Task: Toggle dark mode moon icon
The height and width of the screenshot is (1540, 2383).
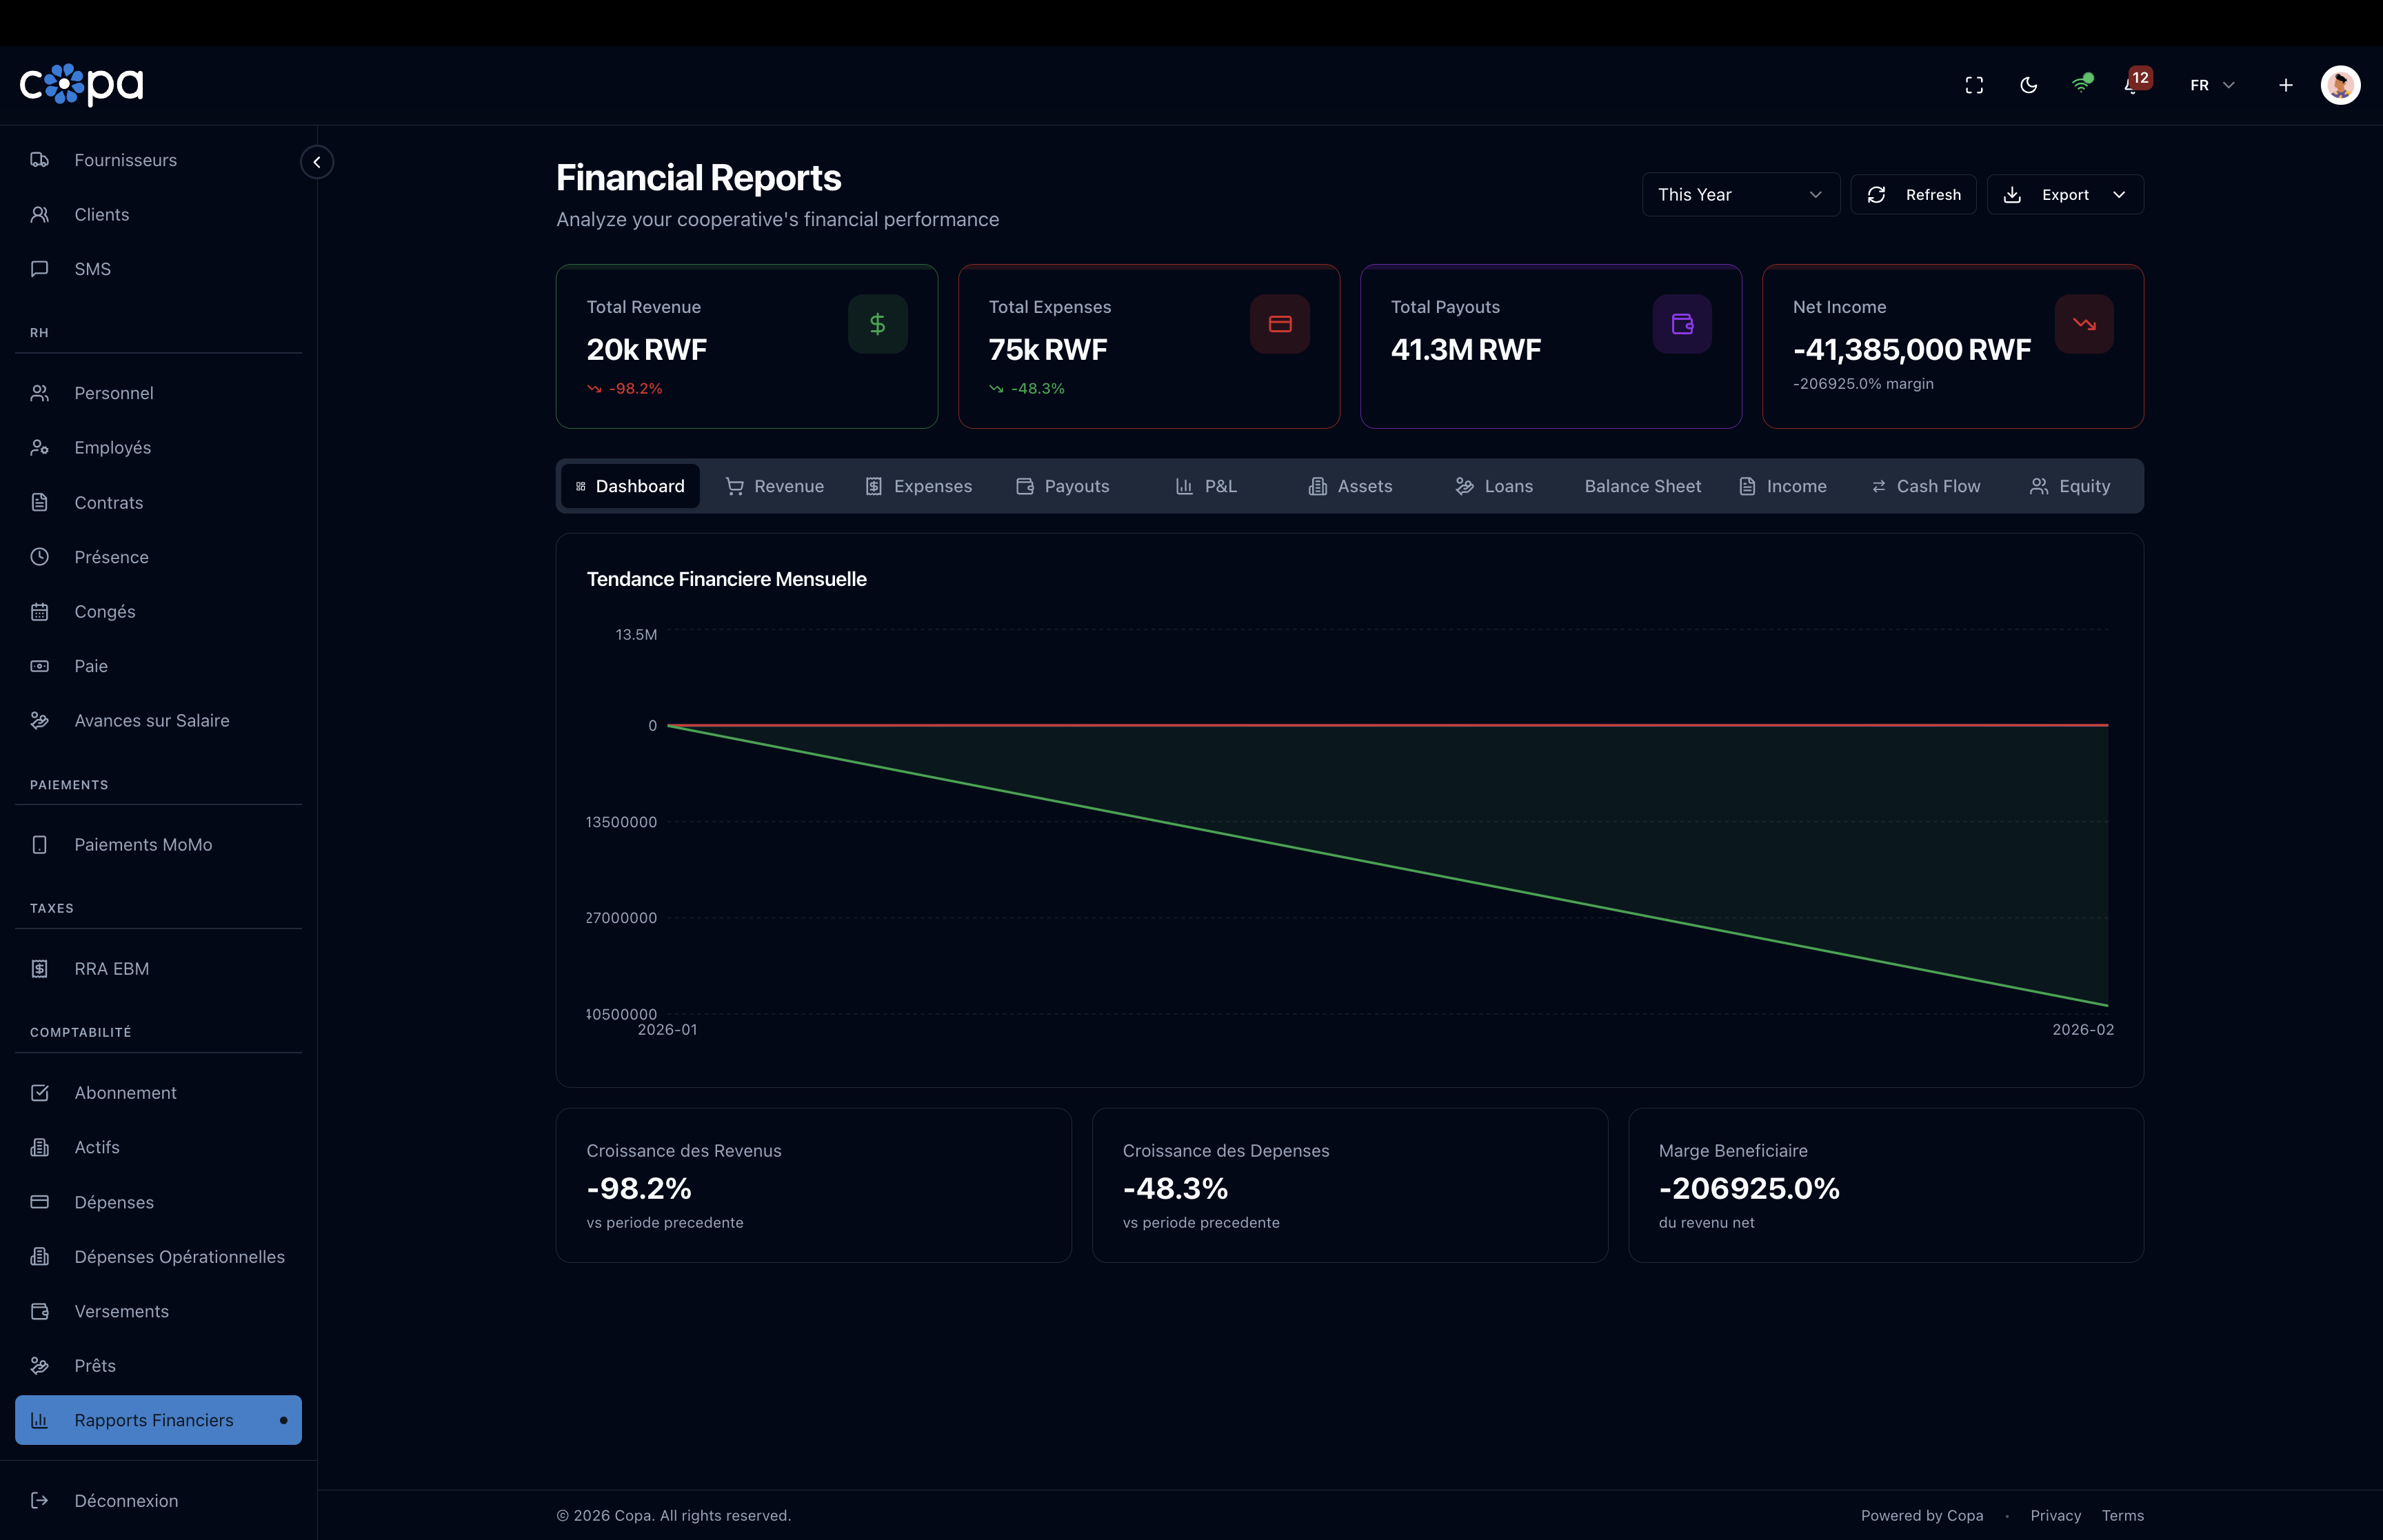Action: (2028, 85)
